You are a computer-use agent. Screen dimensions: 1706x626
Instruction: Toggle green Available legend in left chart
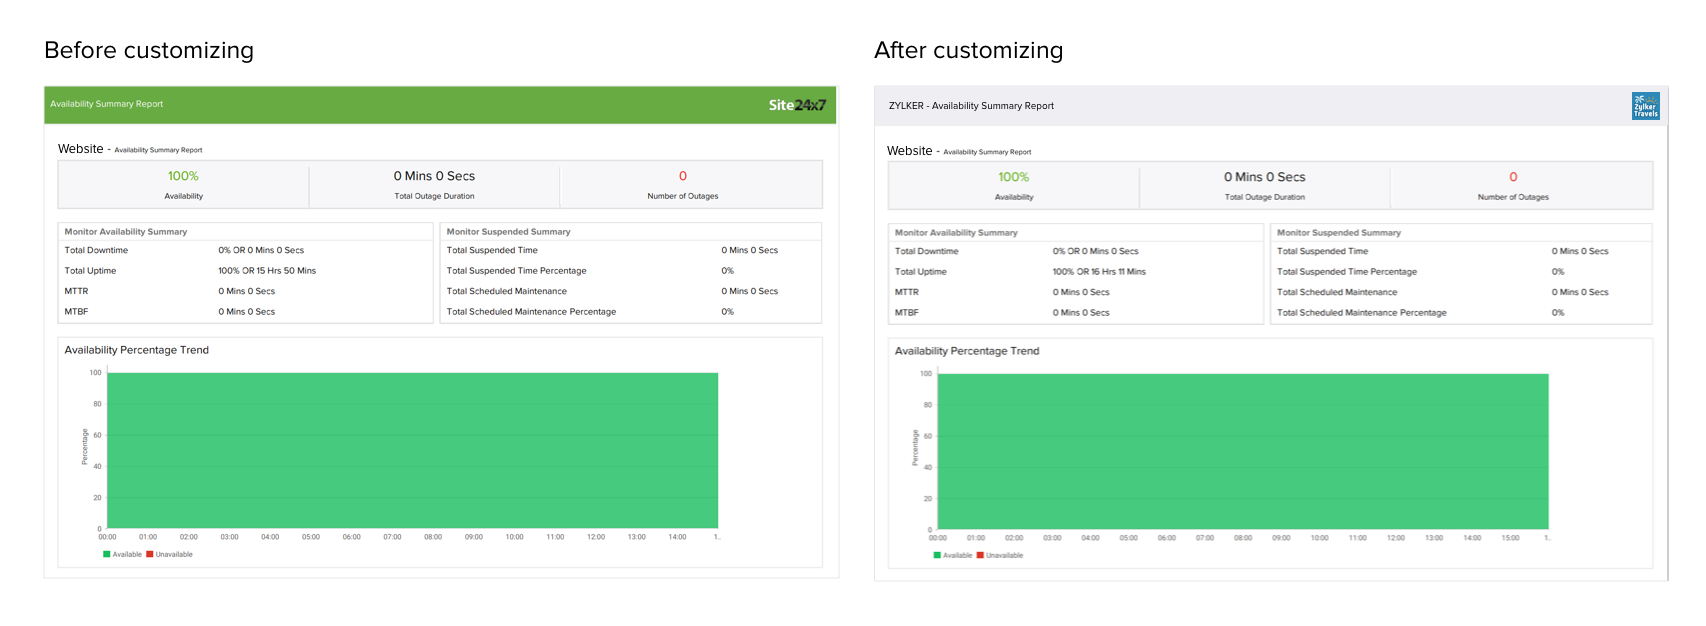tap(122, 554)
